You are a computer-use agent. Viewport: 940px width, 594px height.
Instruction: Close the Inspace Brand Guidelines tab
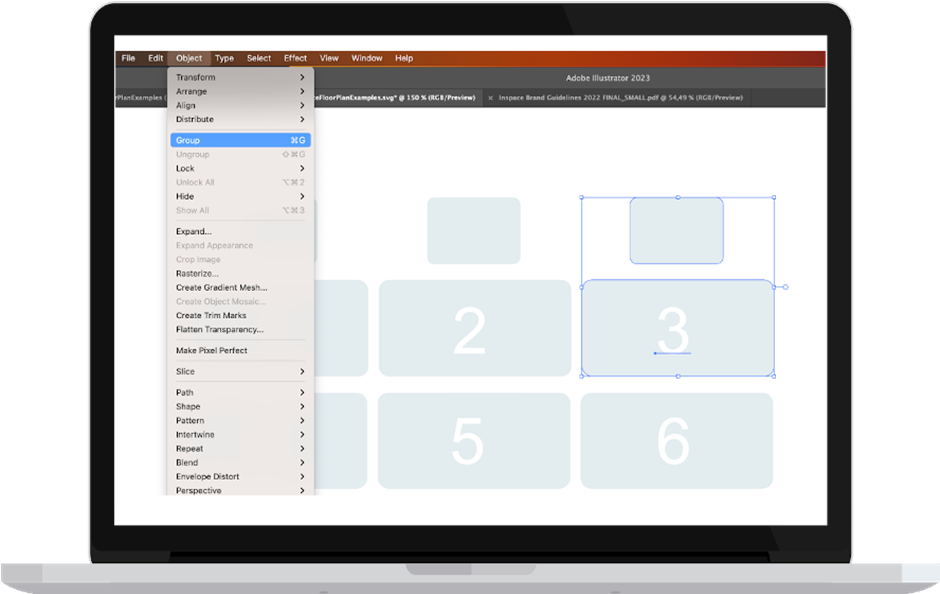point(490,98)
